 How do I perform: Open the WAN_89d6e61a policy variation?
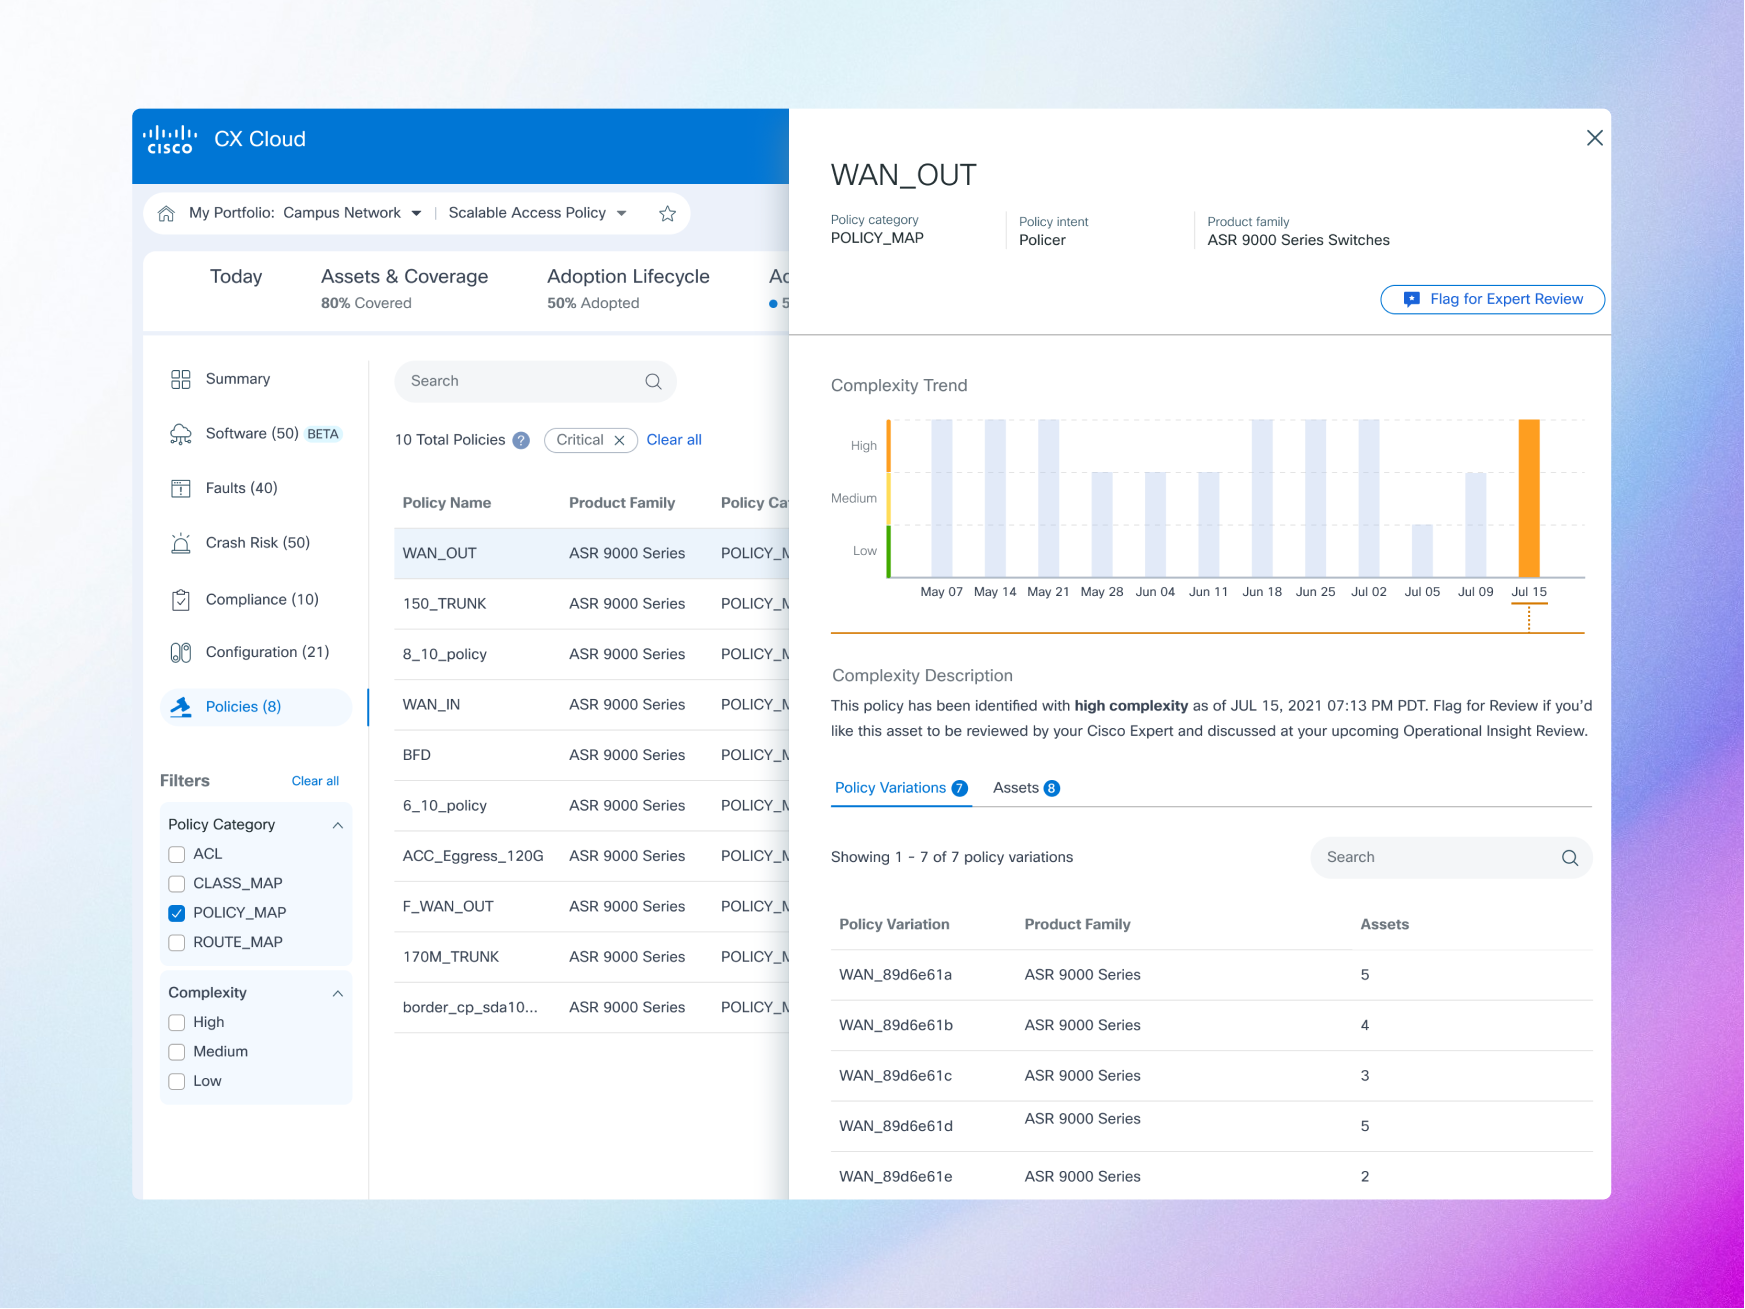pyautogui.click(x=1211, y=975)
